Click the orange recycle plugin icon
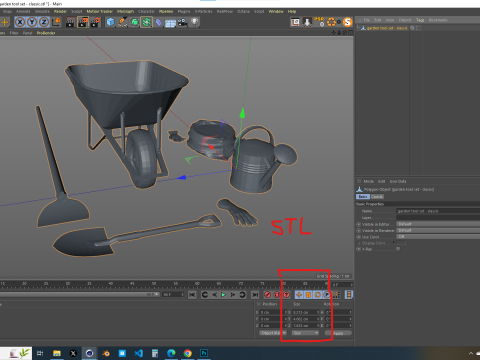The width and height of the screenshot is (480, 360). click(x=331, y=22)
